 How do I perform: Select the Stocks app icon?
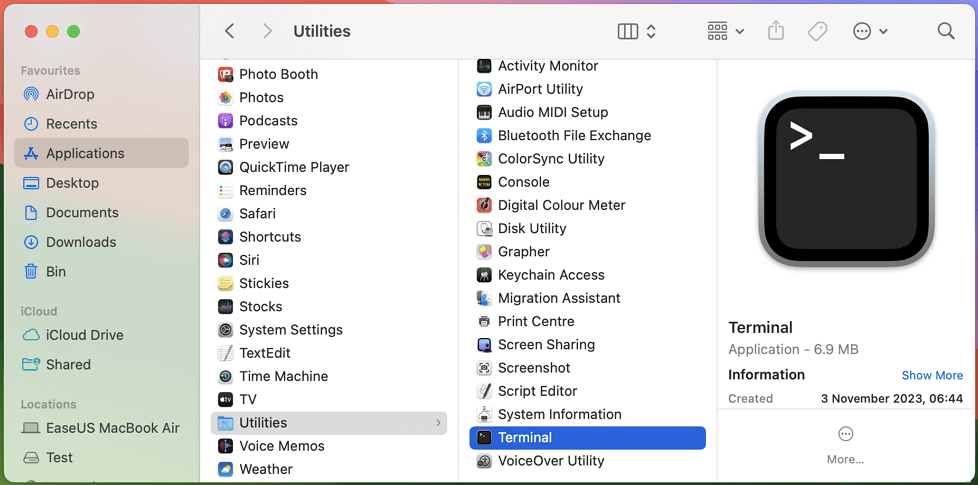point(225,306)
